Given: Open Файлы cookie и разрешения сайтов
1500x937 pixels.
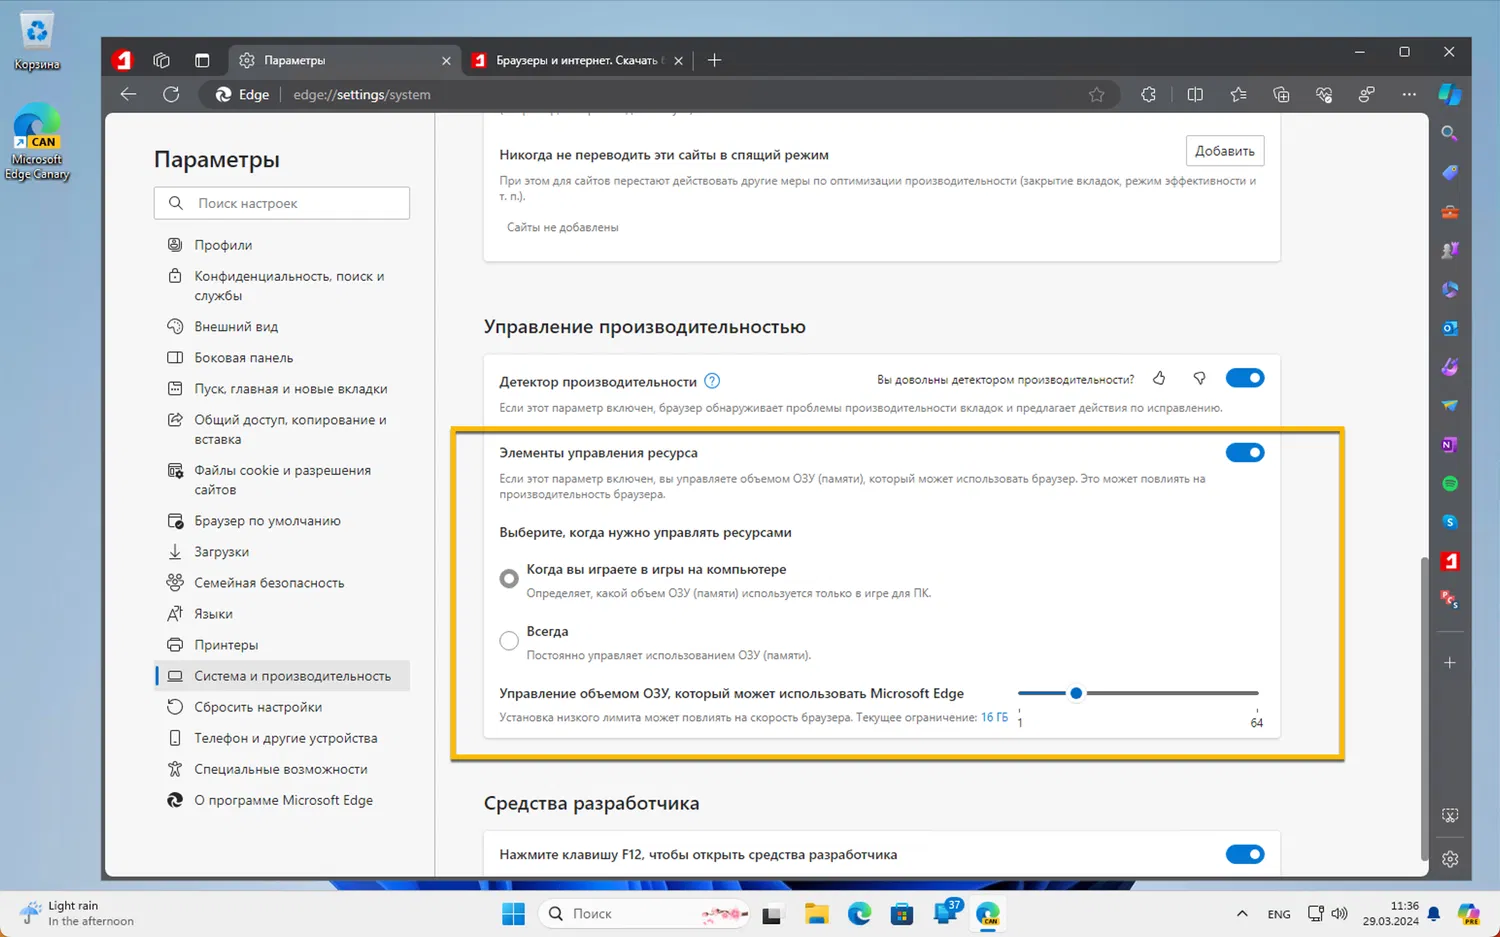Looking at the screenshot, I should point(282,480).
